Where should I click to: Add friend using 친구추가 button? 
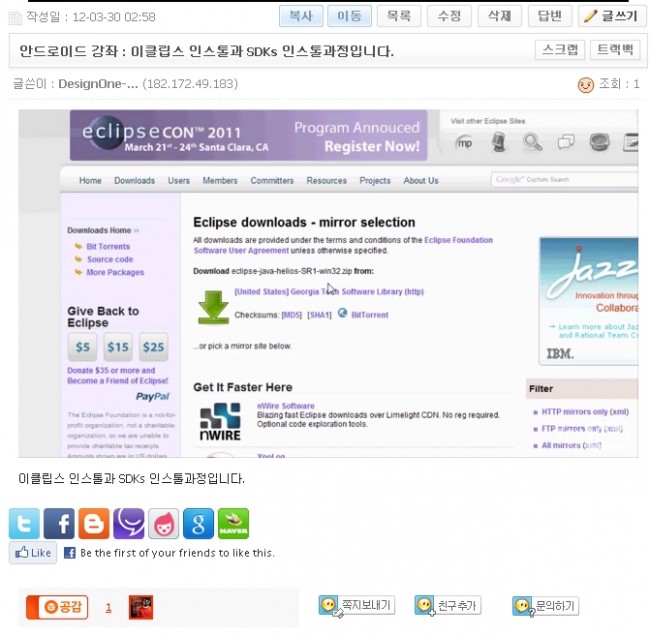pos(448,606)
